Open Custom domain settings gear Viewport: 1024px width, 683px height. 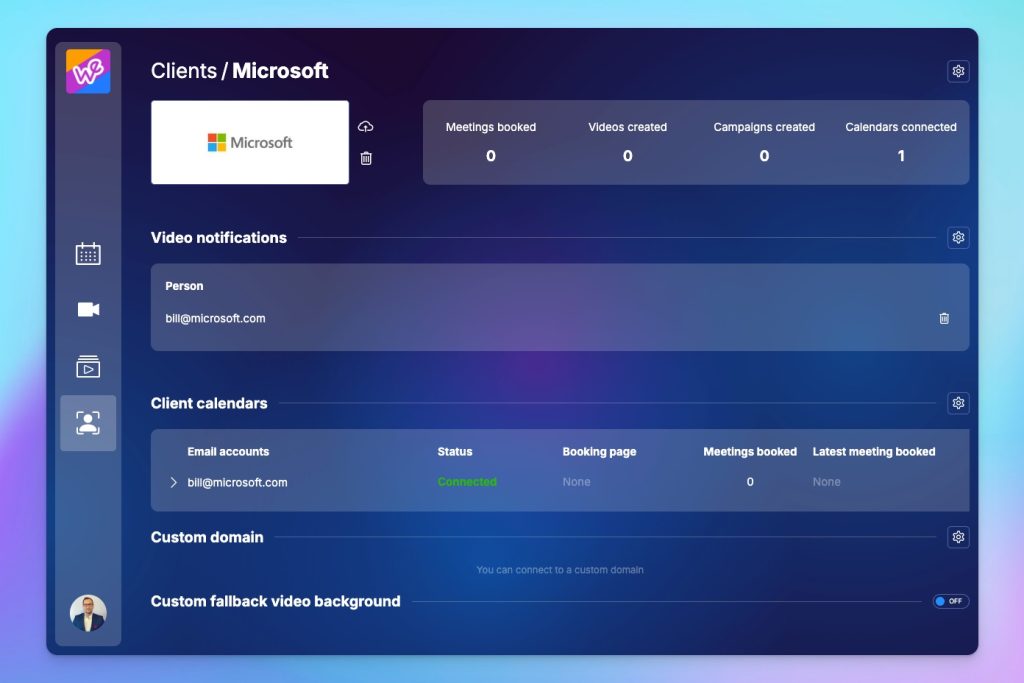pyautogui.click(x=958, y=537)
